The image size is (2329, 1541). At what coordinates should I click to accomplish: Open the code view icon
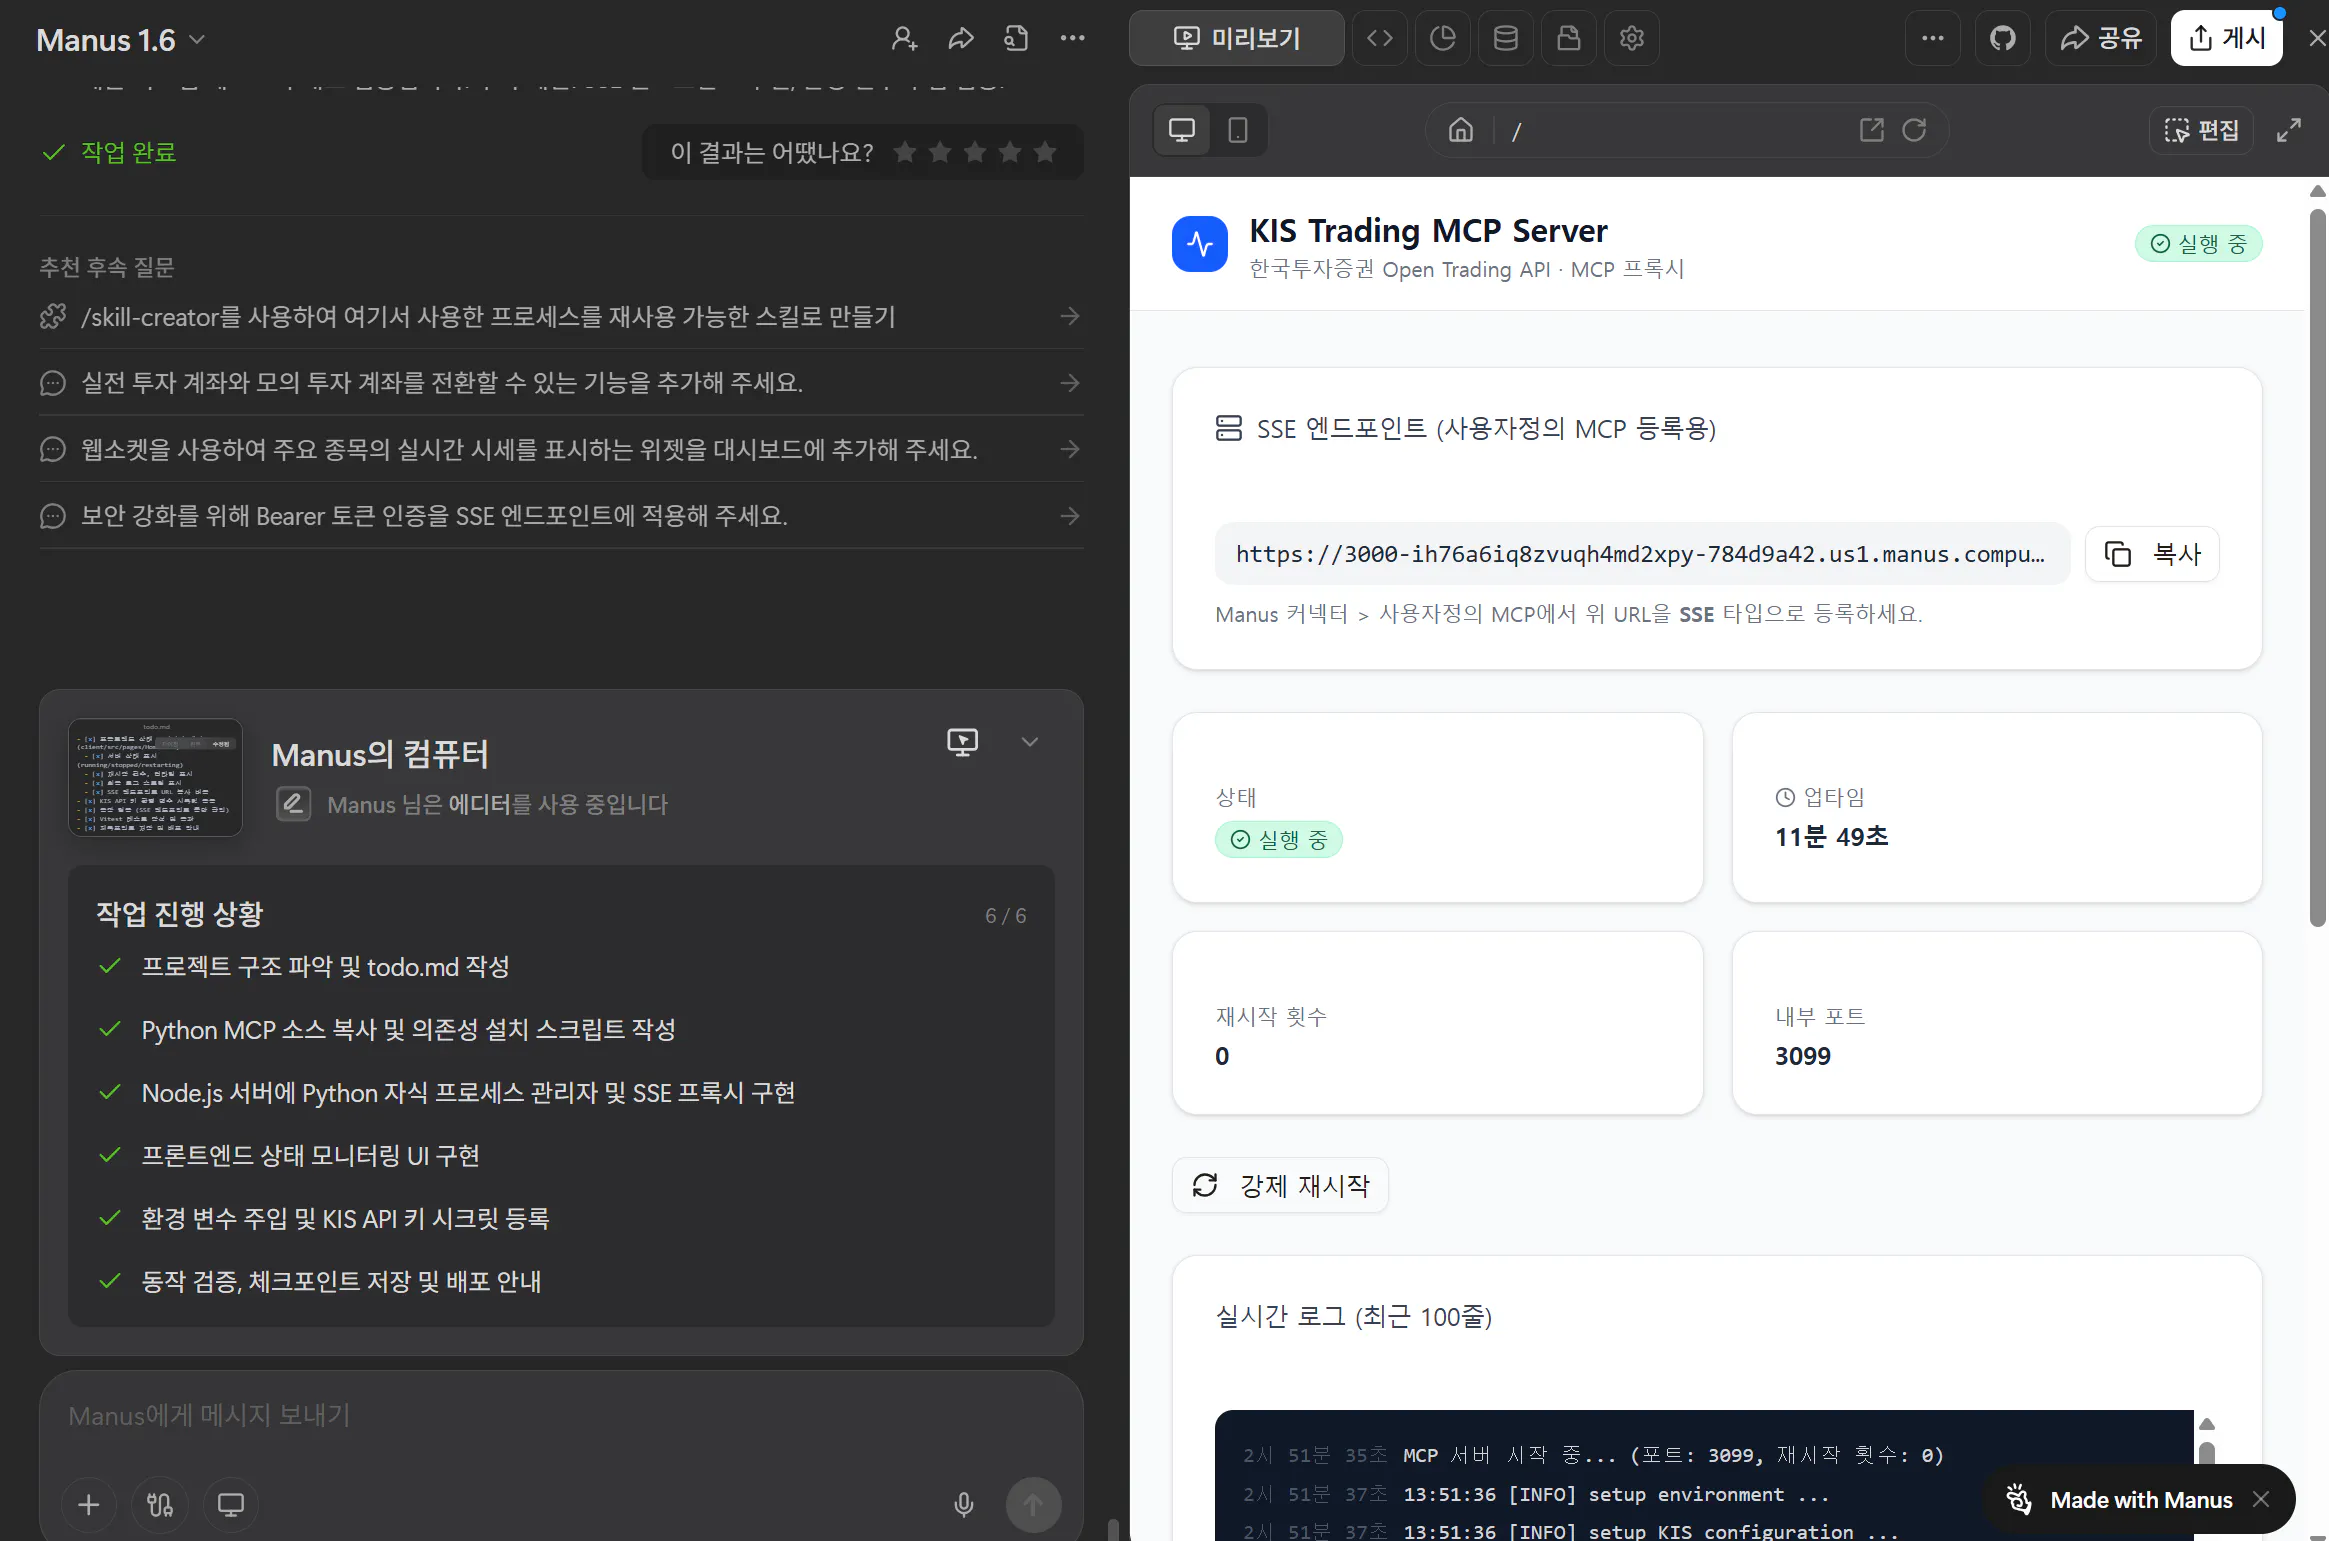click(x=1380, y=39)
